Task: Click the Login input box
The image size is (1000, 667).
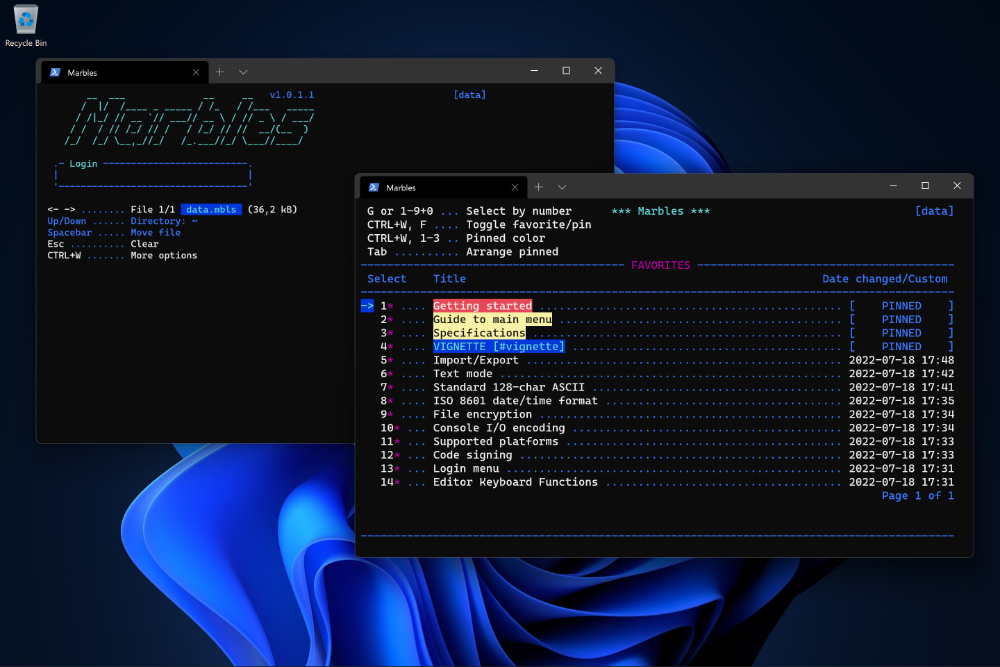Action: (x=153, y=175)
